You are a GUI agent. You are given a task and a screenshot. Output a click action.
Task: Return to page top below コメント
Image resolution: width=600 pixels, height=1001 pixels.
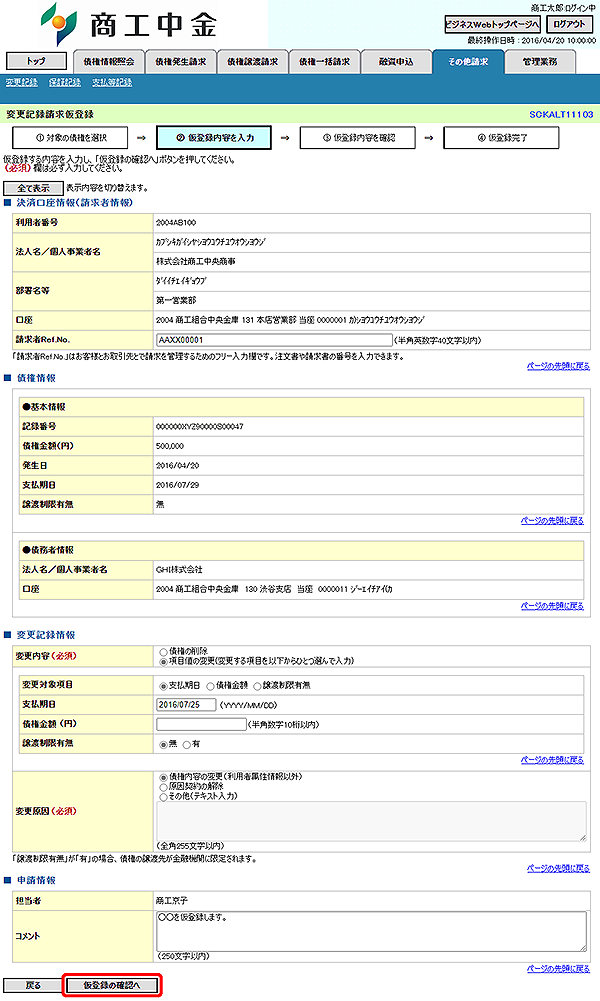(559, 968)
